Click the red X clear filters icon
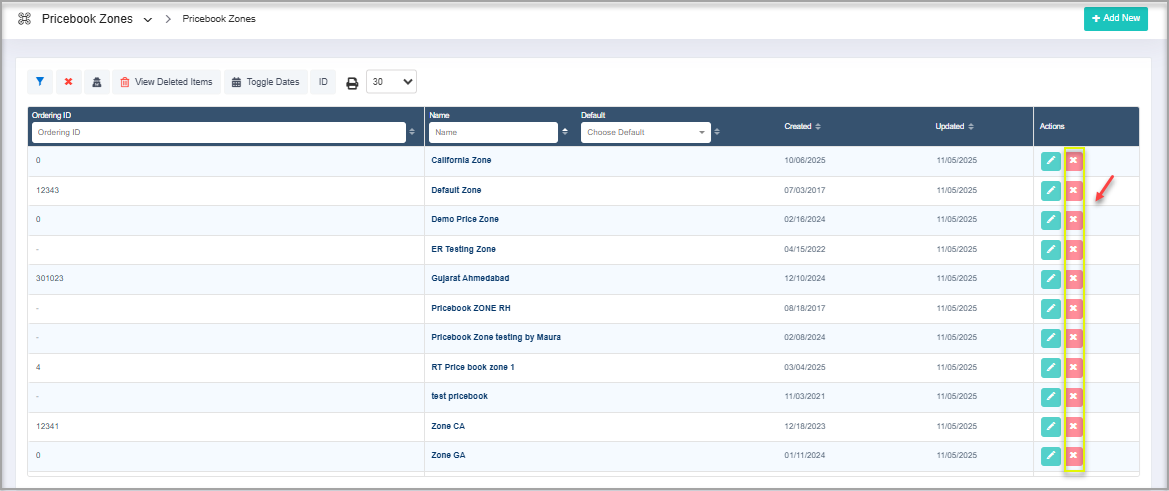This screenshot has height=491, width=1169. pos(68,82)
